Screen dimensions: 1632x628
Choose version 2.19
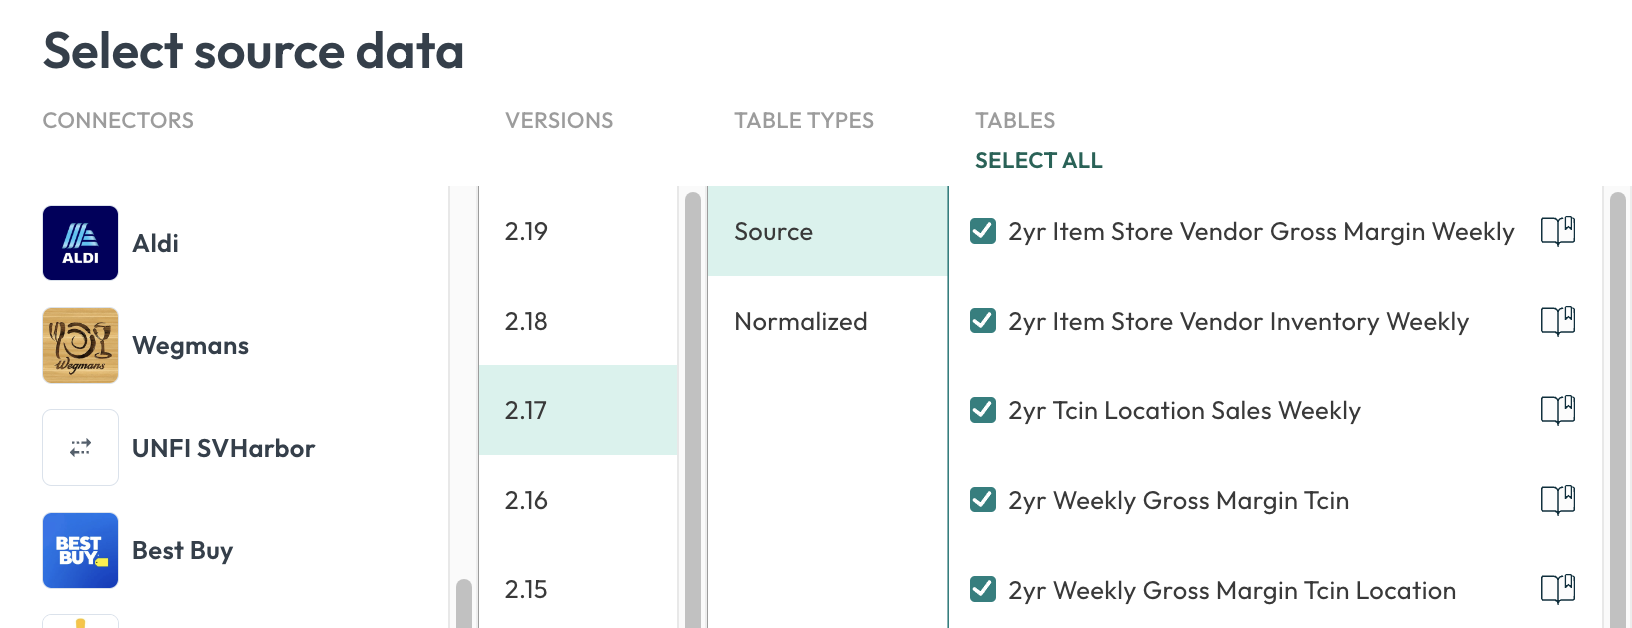coord(578,231)
